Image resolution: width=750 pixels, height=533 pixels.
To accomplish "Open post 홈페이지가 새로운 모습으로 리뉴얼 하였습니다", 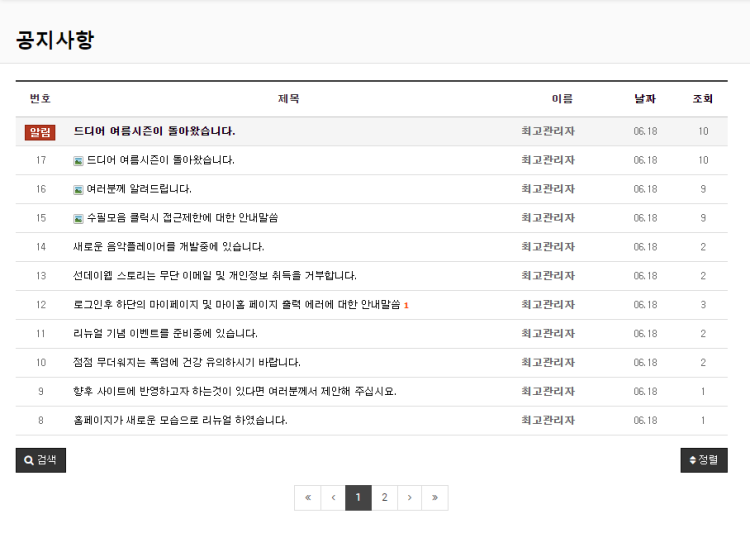I will (x=180, y=421).
